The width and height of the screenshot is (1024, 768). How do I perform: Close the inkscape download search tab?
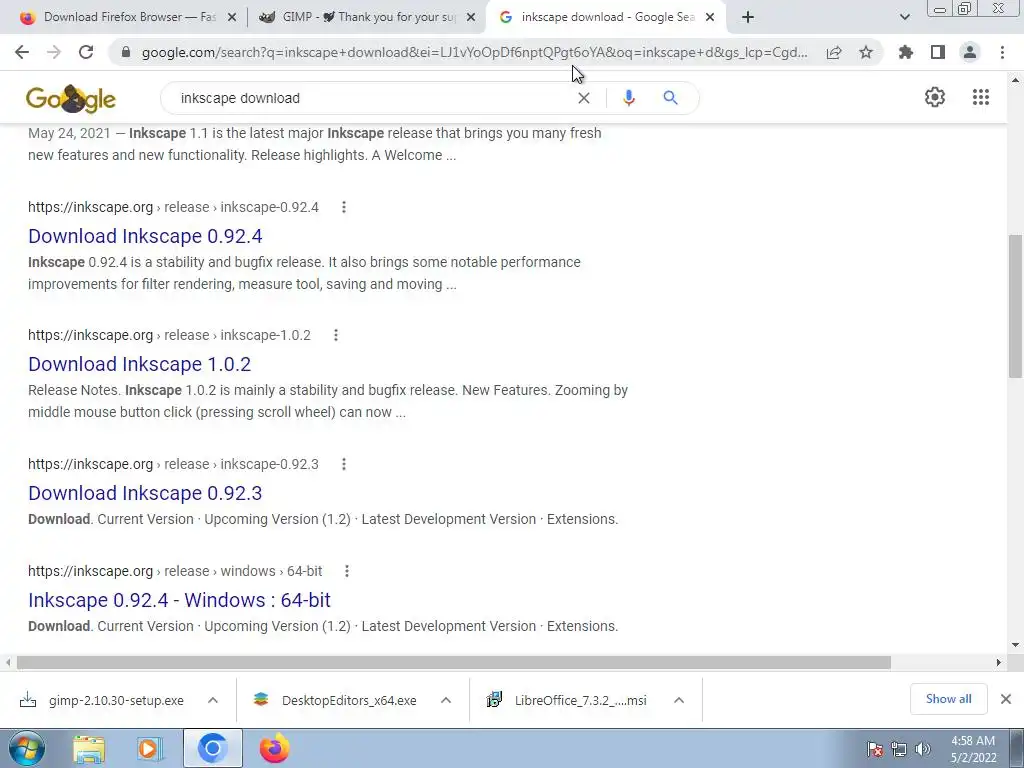click(x=710, y=18)
